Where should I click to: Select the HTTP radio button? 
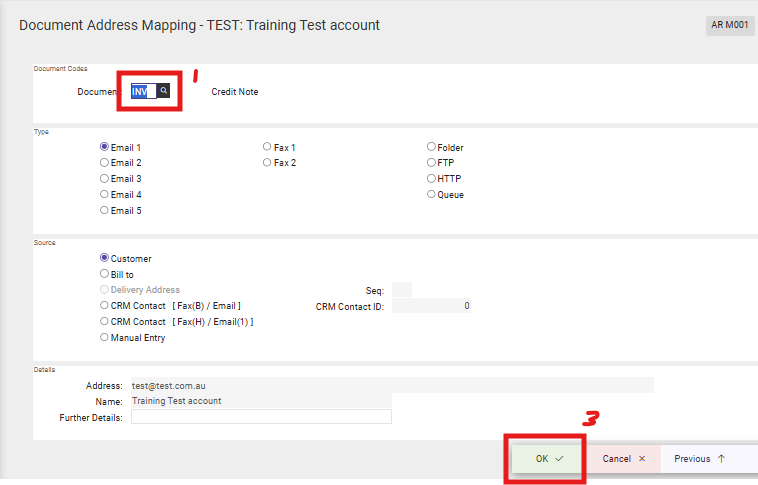pyautogui.click(x=432, y=179)
